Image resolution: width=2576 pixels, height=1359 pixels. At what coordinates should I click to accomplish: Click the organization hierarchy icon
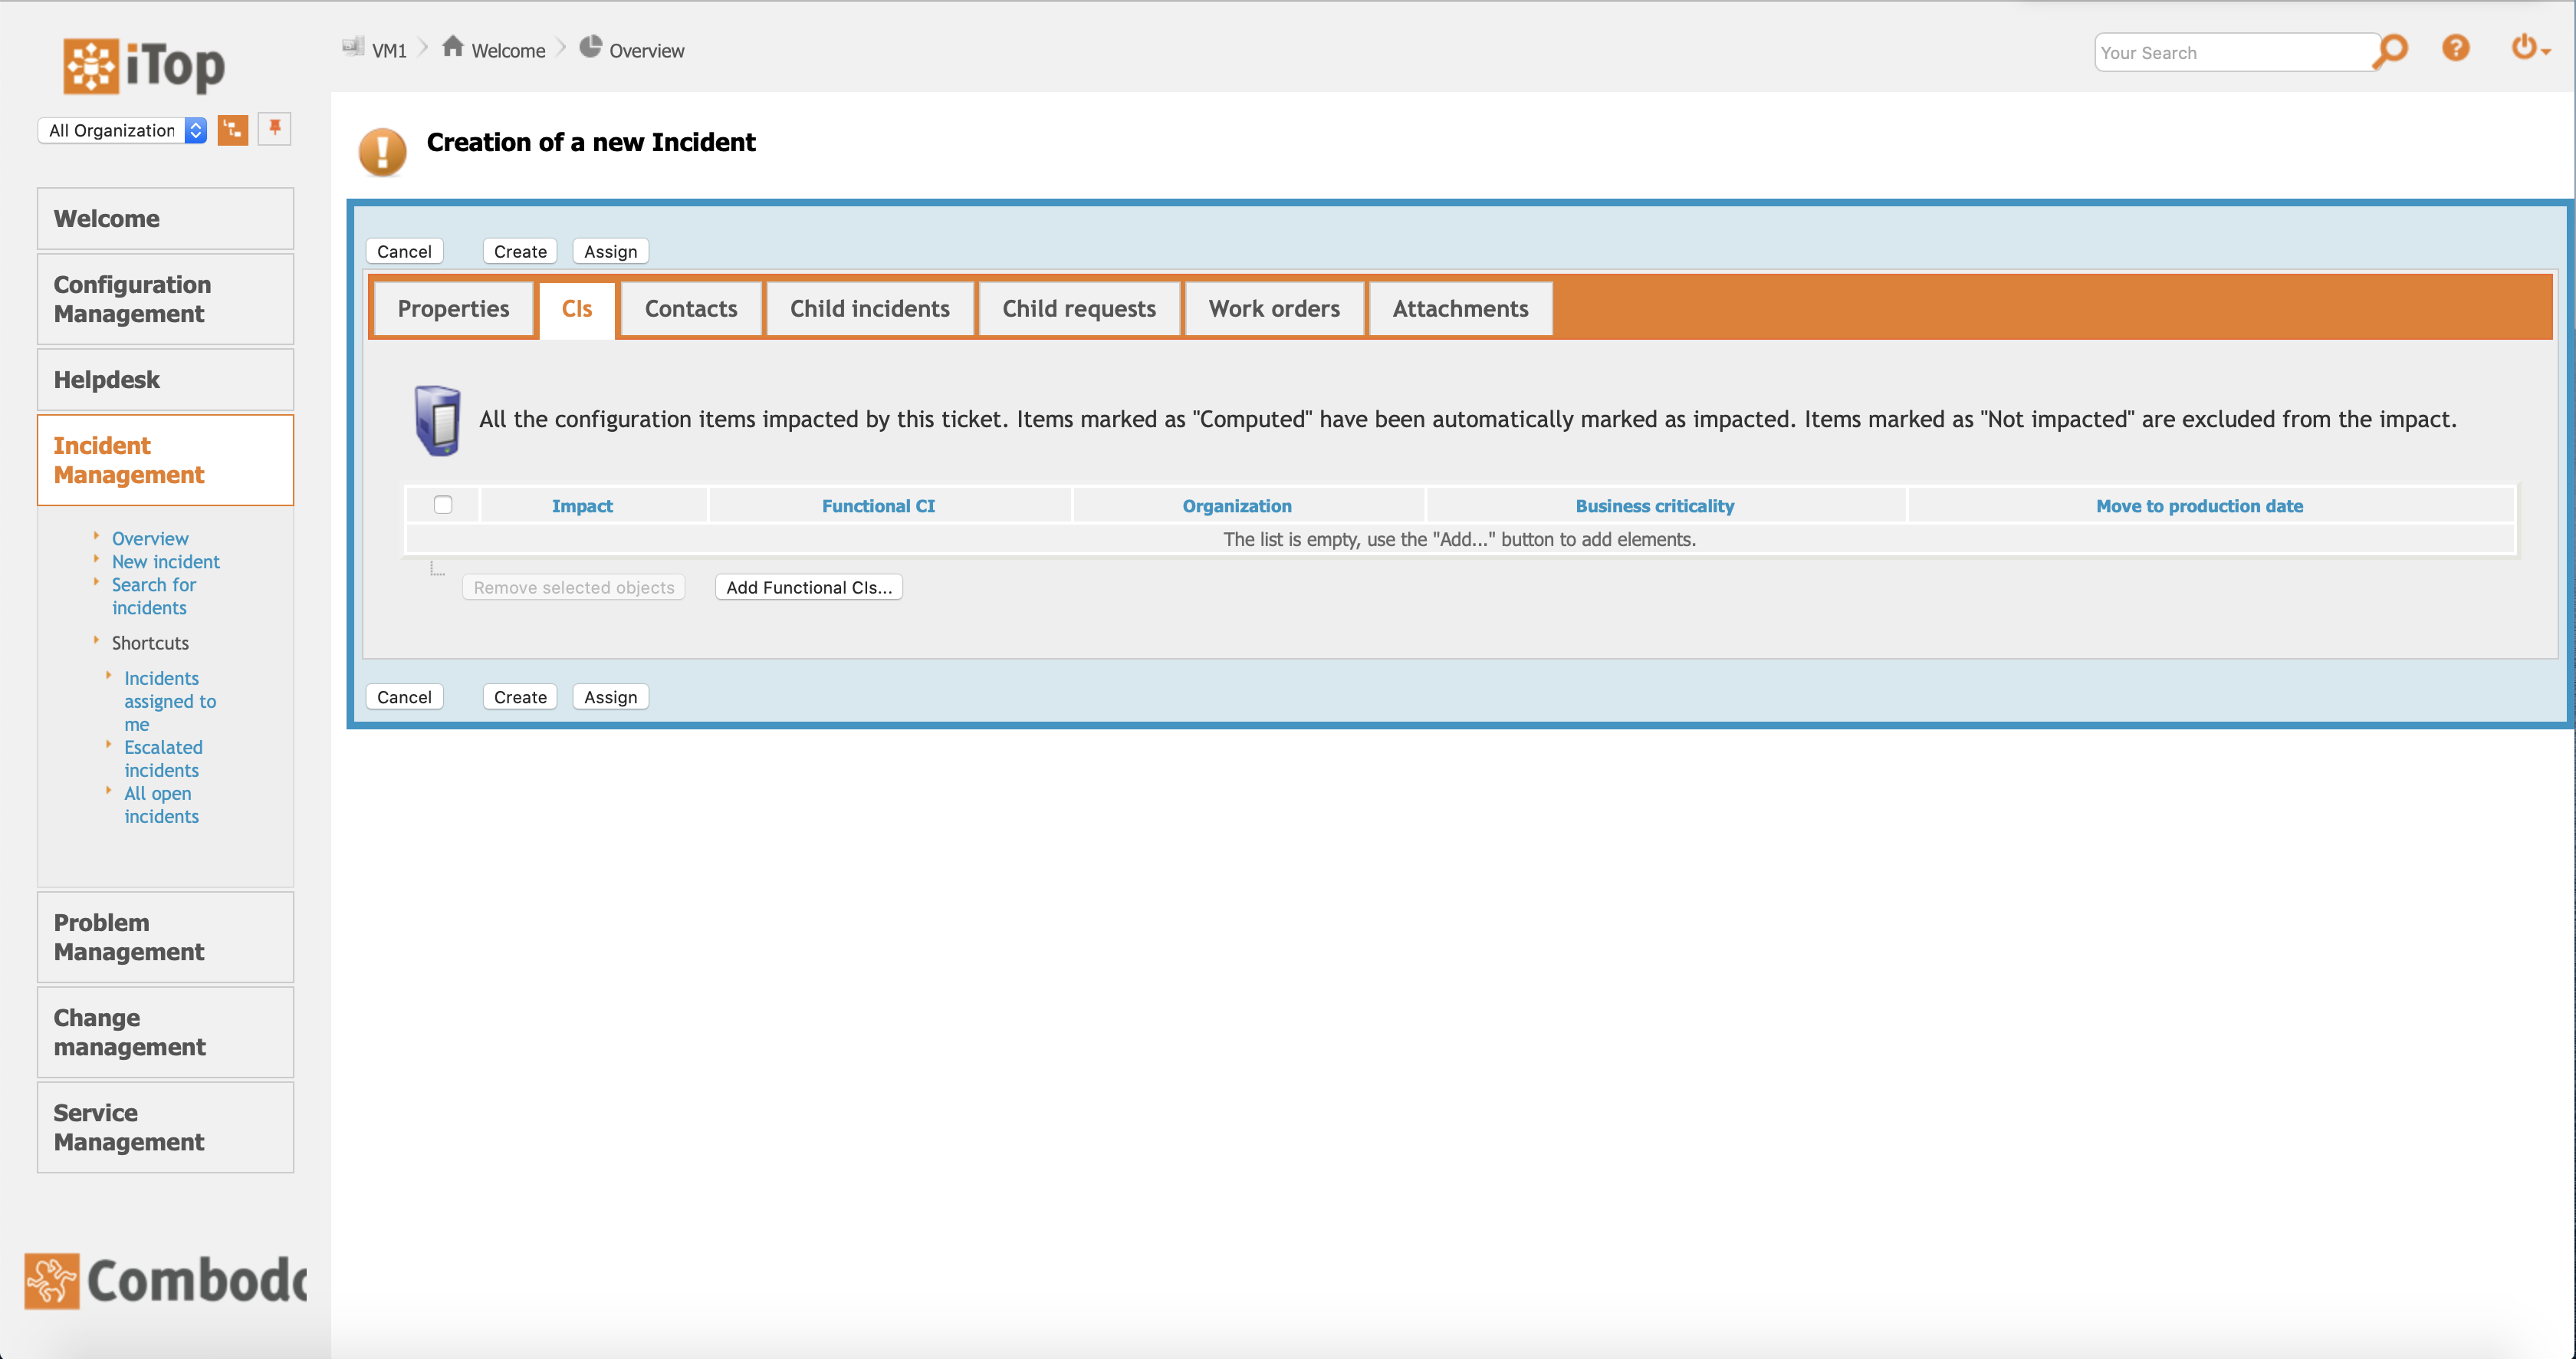(x=233, y=130)
